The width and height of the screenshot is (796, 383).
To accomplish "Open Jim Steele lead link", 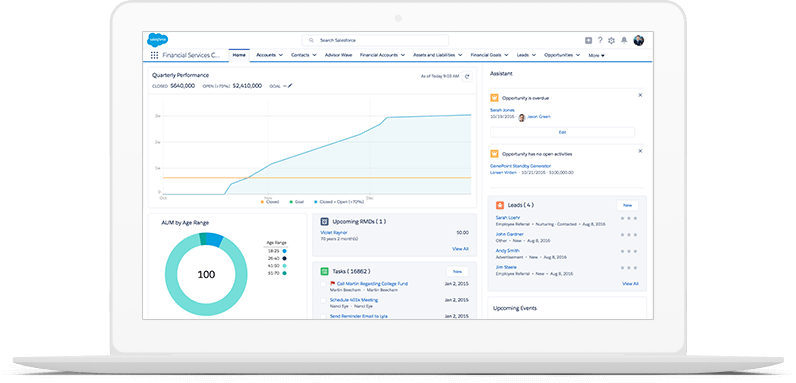I will [x=506, y=267].
